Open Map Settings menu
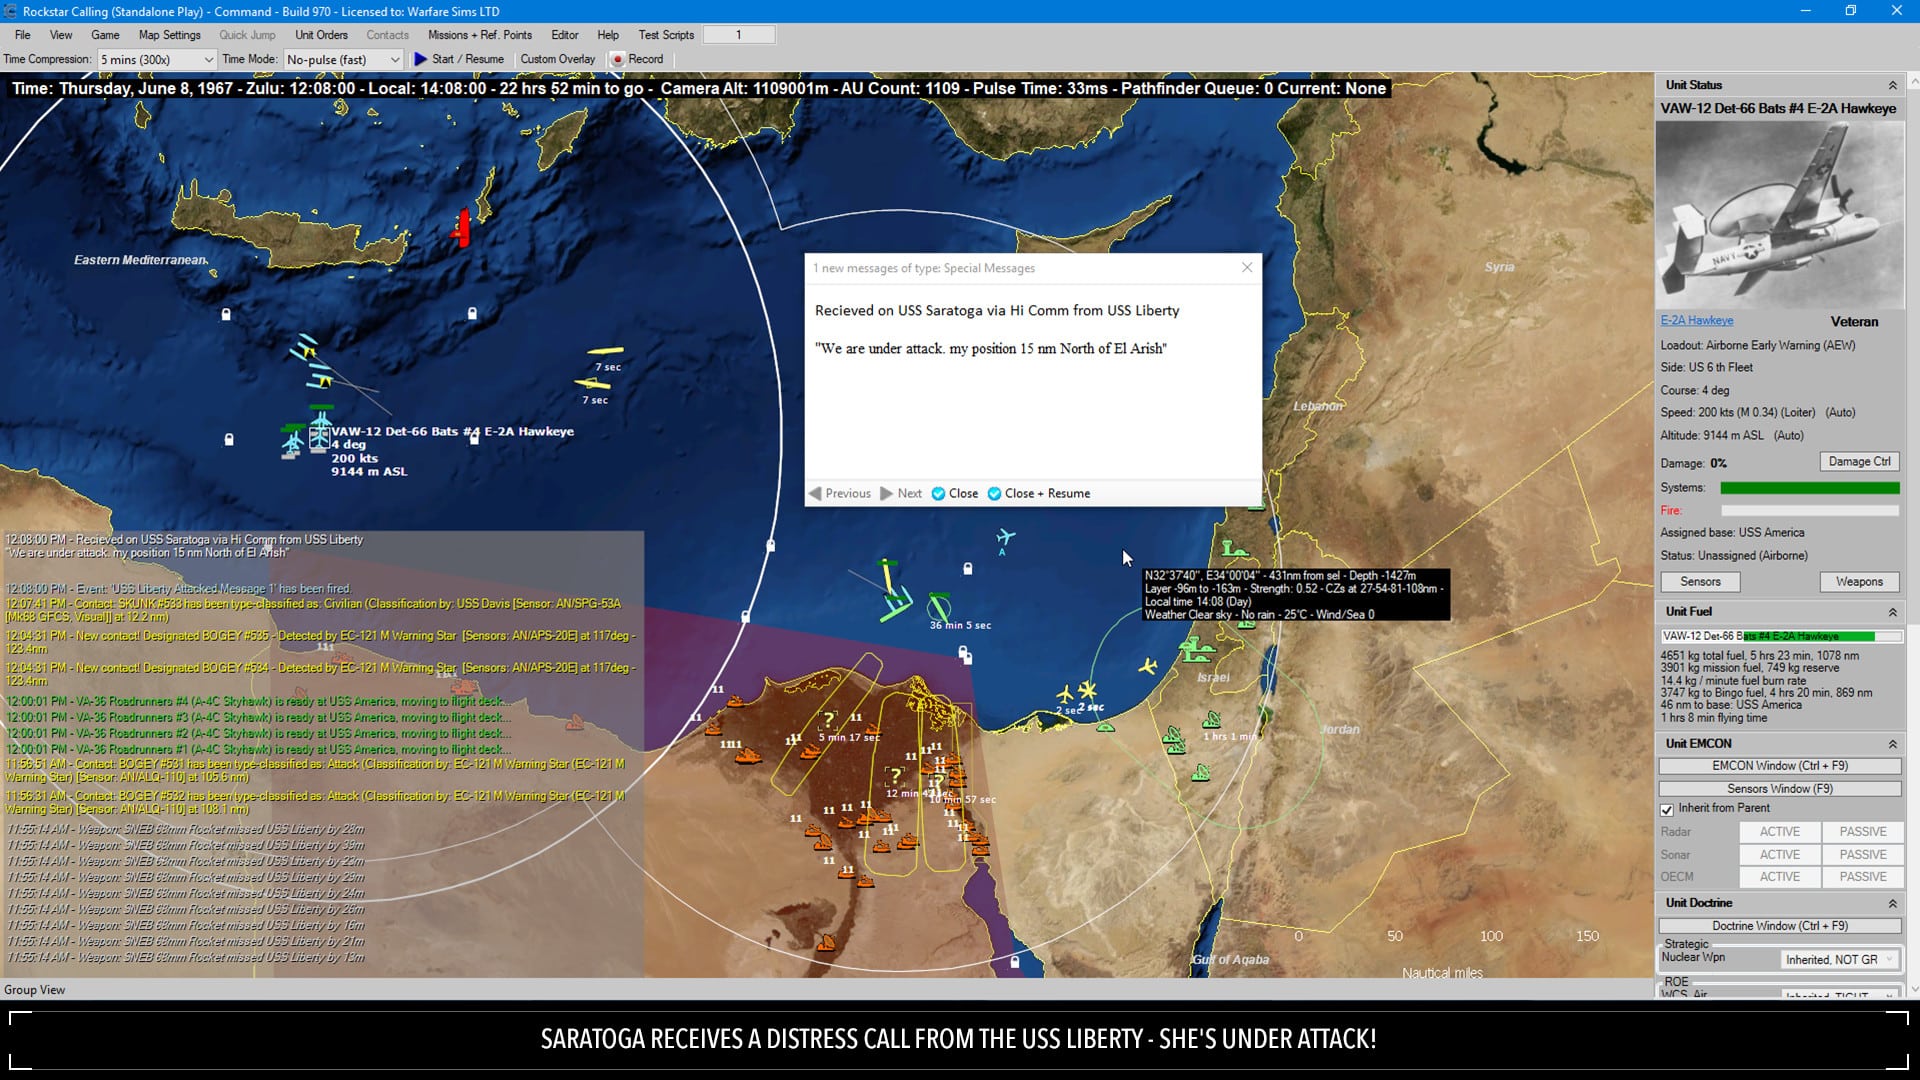1920x1080 pixels. [169, 34]
